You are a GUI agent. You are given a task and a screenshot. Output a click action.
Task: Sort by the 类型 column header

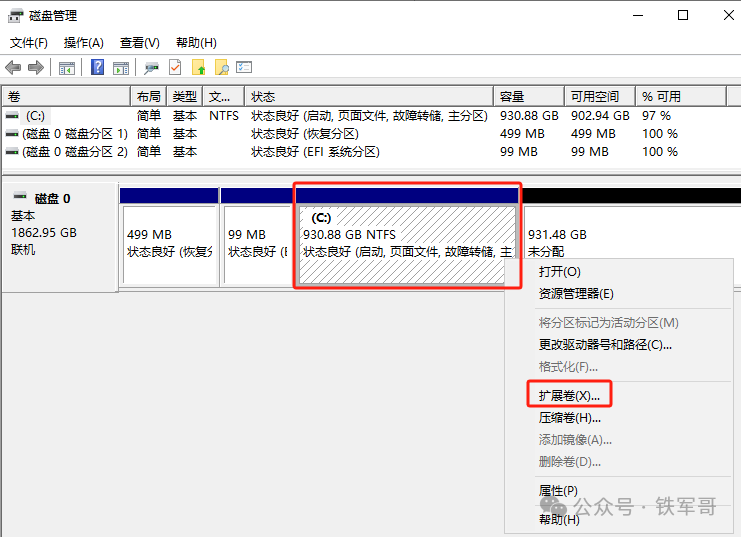(x=184, y=97)
